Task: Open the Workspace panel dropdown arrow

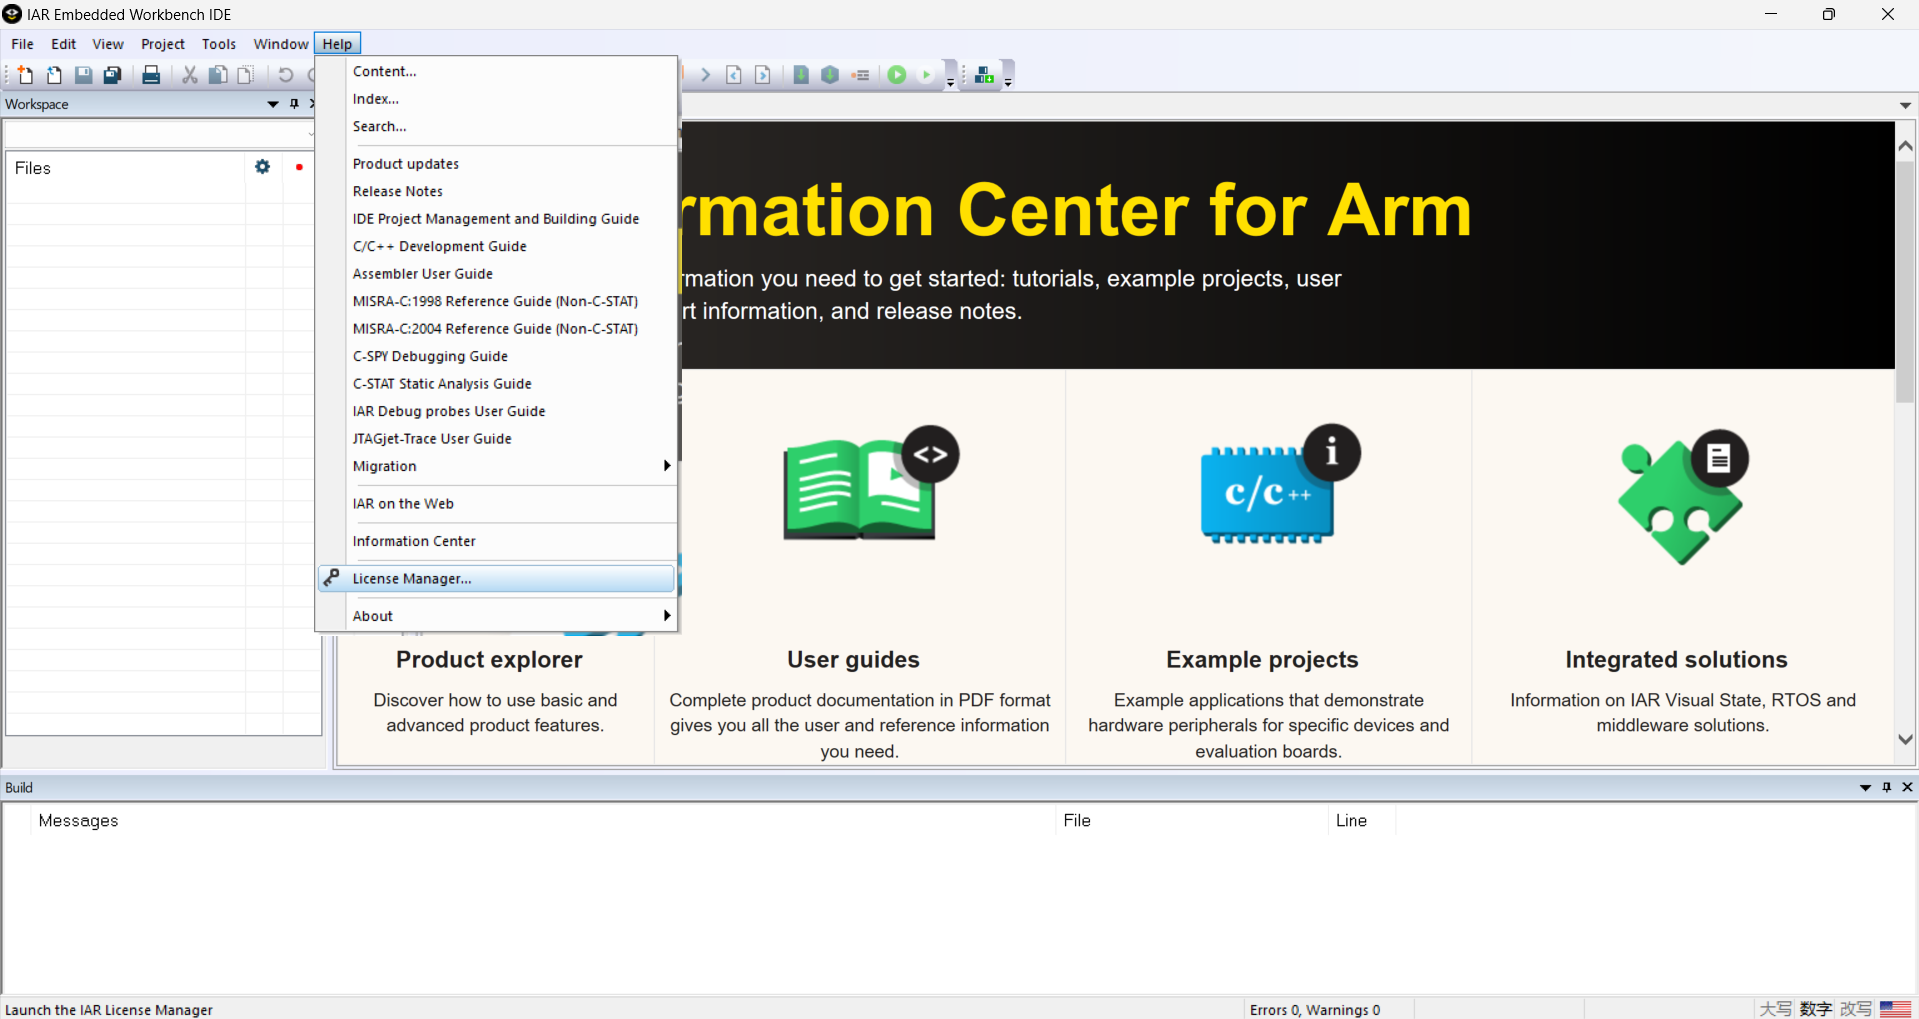Action: 273,104
